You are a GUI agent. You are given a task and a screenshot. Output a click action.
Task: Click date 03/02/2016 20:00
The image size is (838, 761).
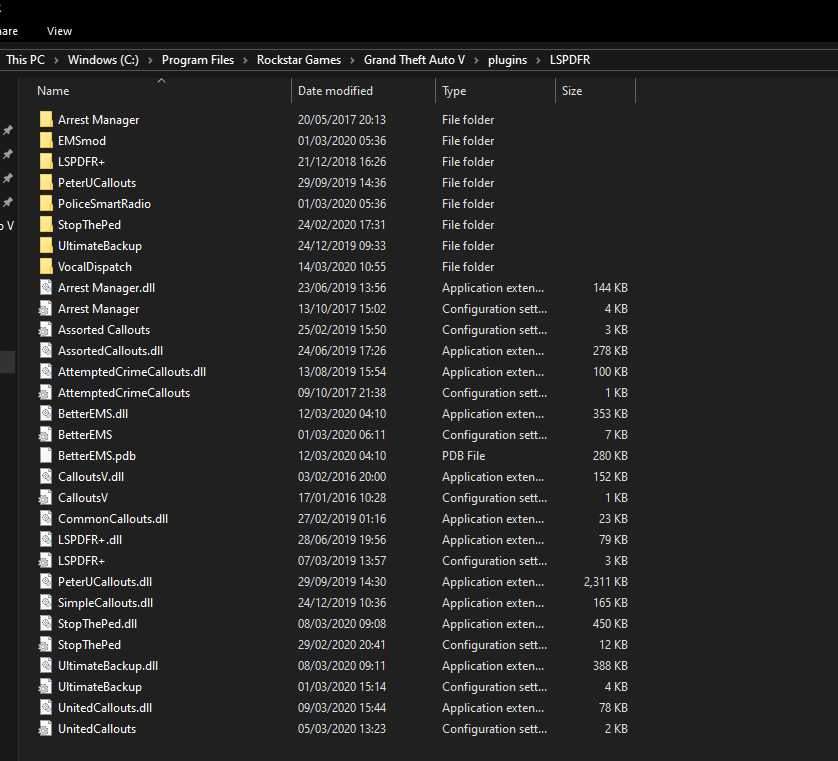tap(342, 477)
